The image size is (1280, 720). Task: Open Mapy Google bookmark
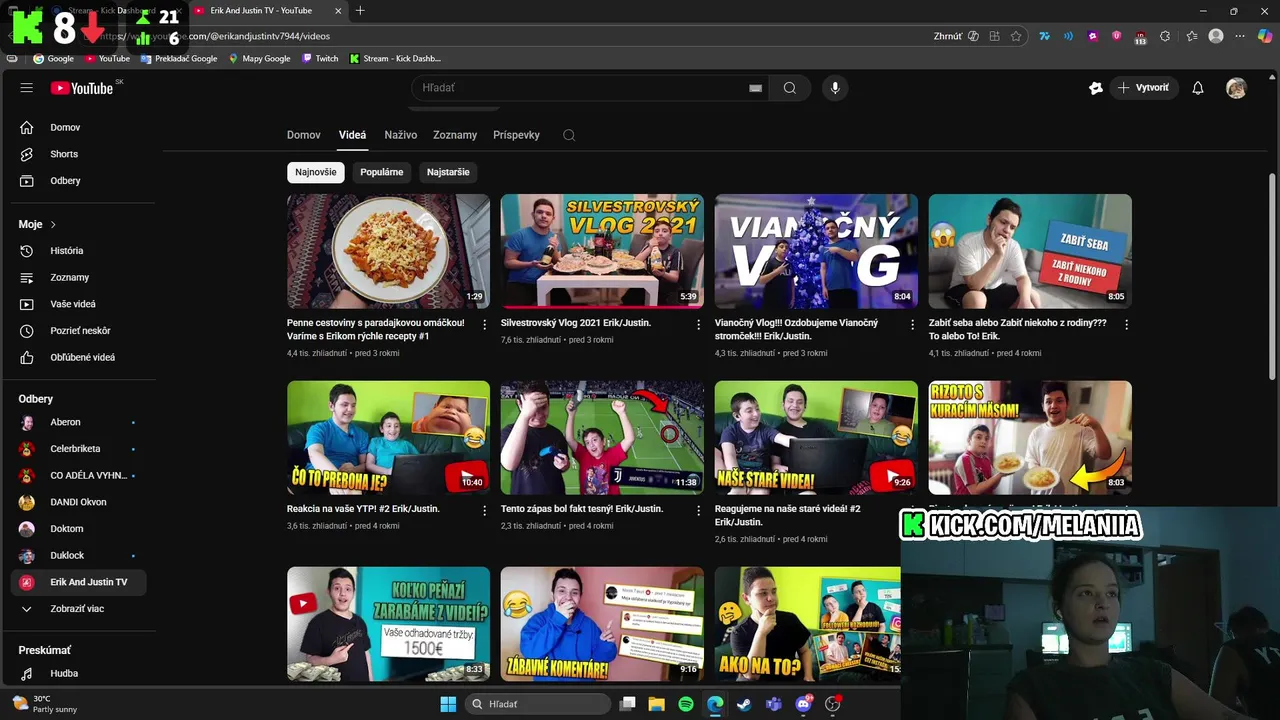coord(260,59)
